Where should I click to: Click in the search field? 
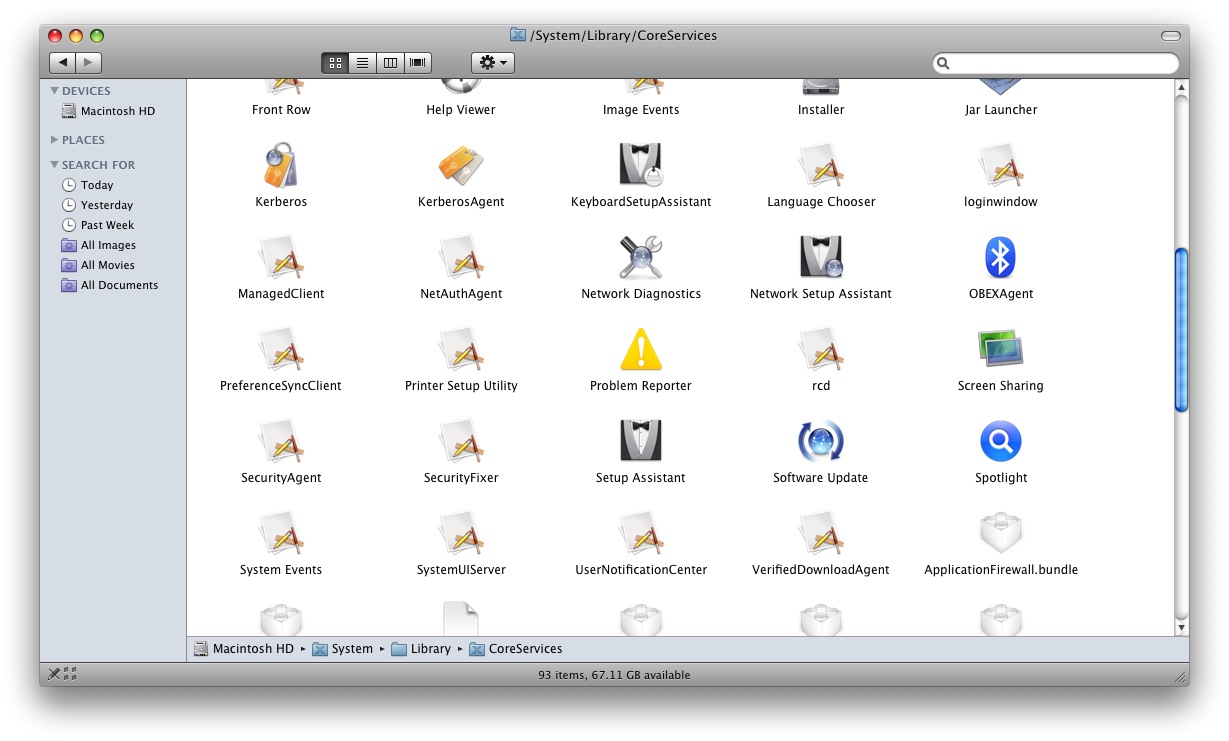[1056, 63]
